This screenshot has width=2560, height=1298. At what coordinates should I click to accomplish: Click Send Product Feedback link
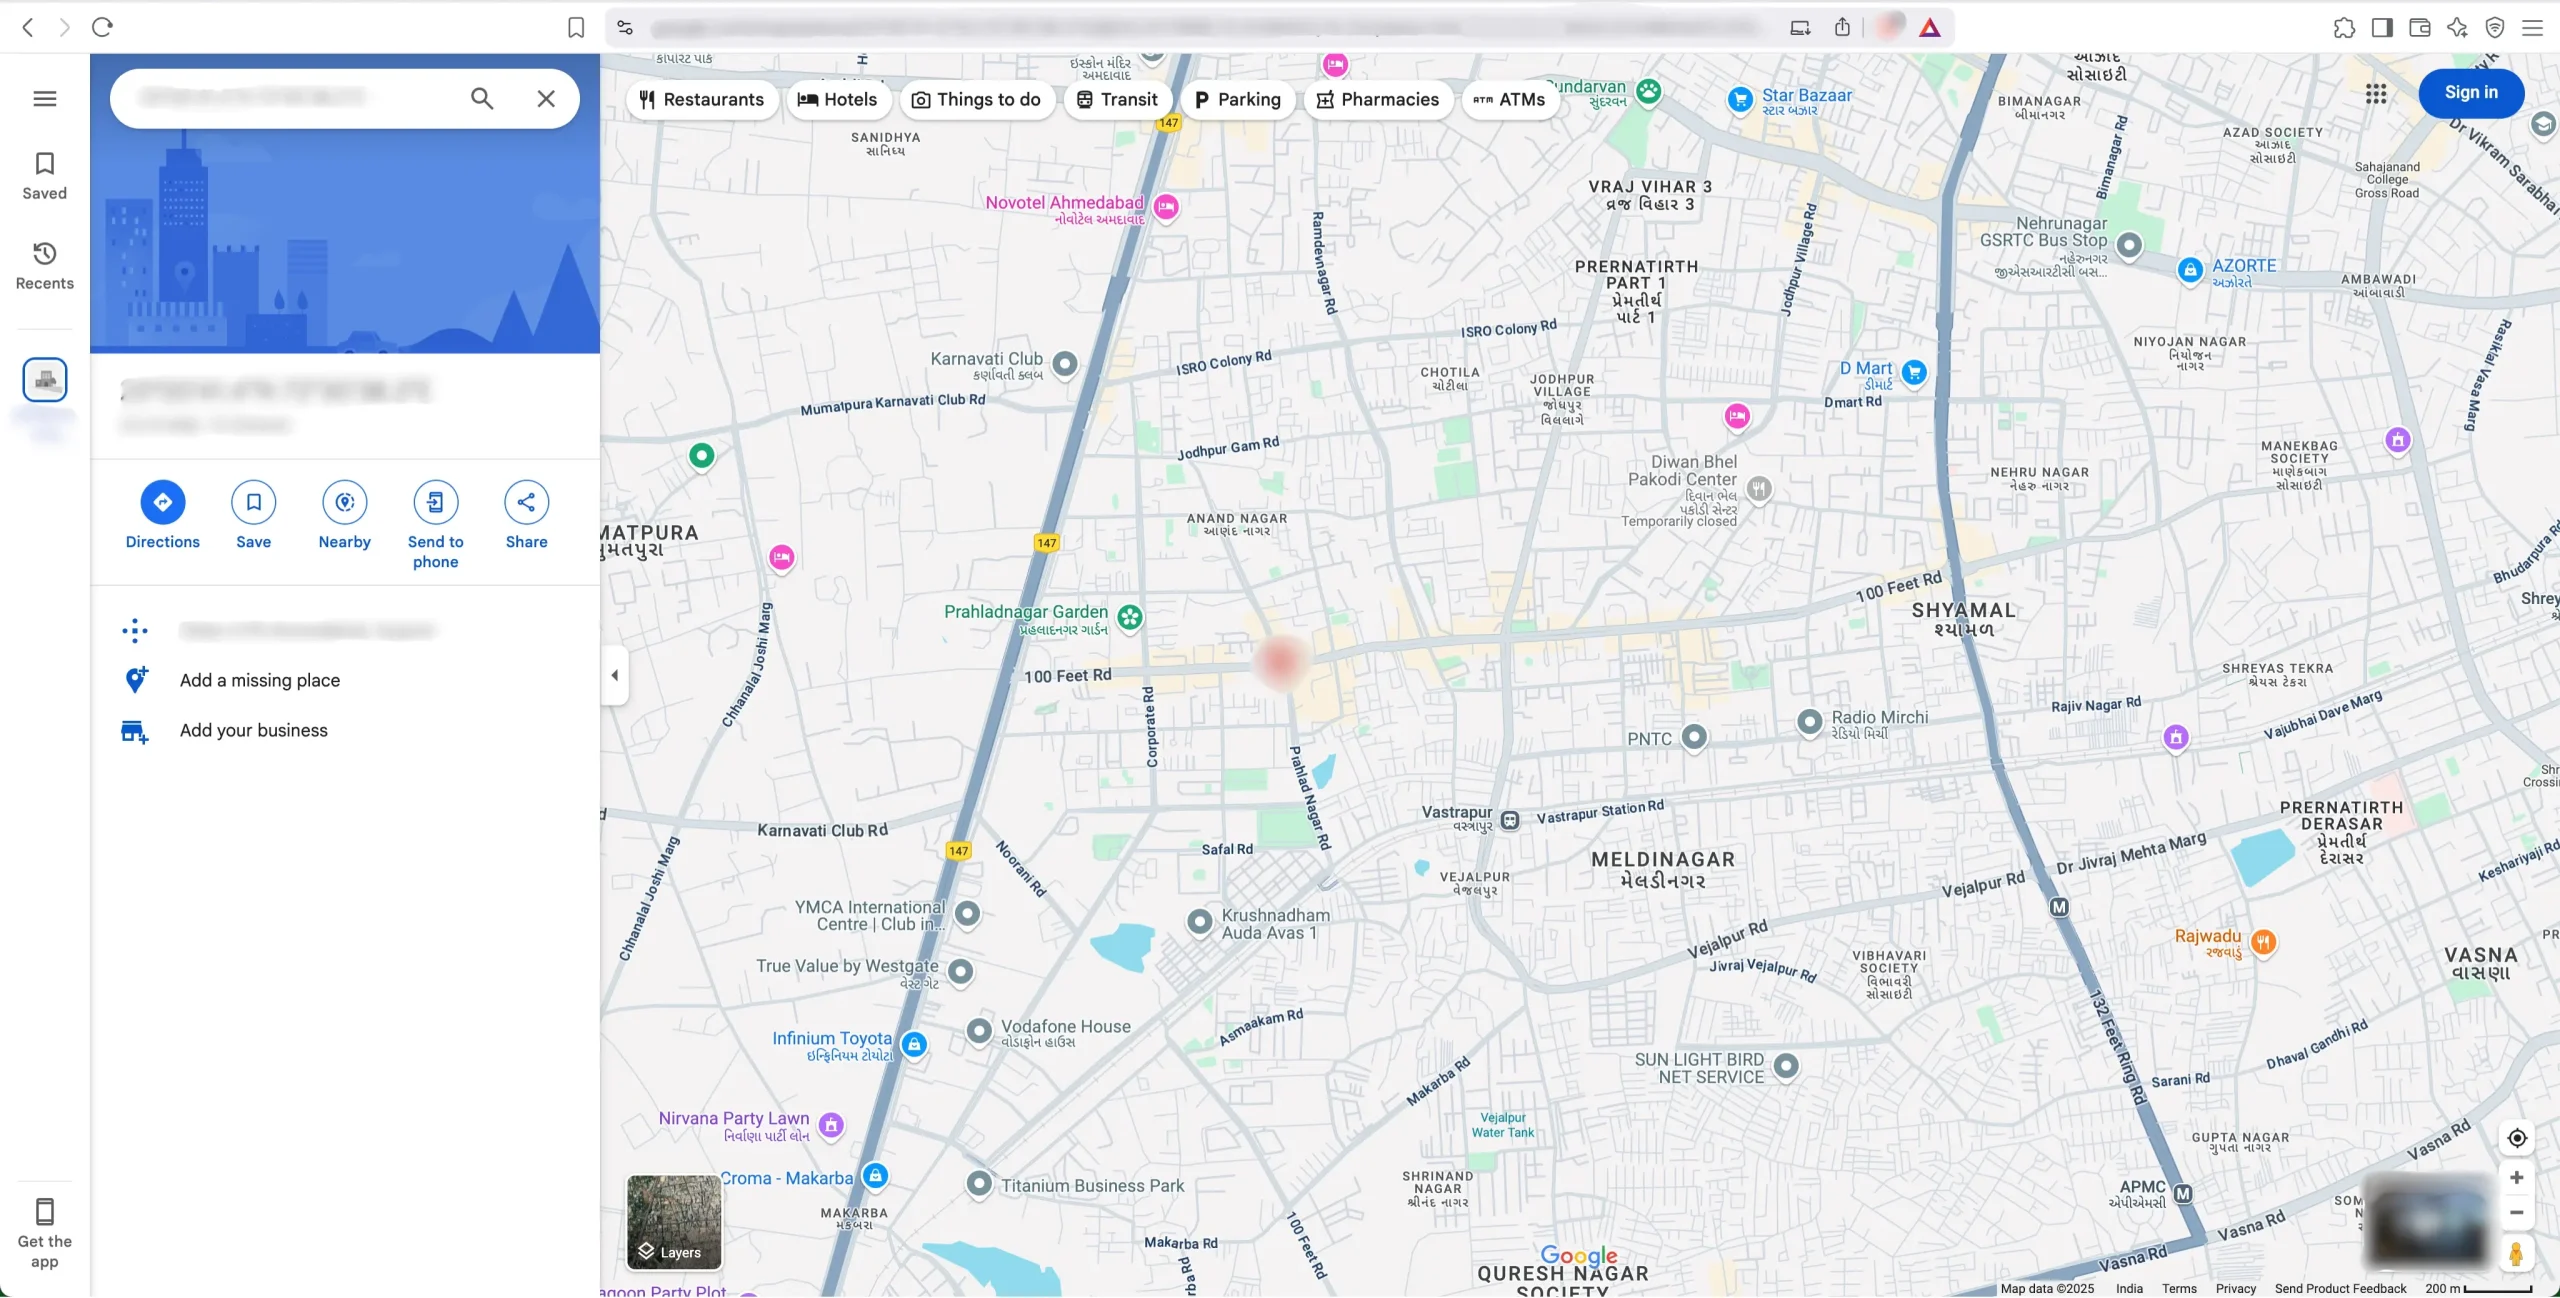tap(2340, 1289)
